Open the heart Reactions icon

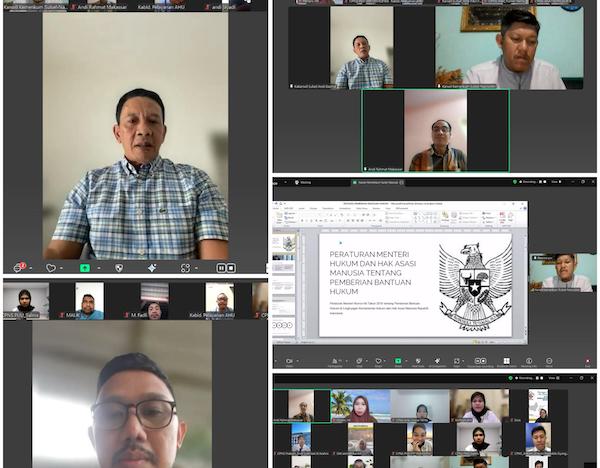pos(51,268)
